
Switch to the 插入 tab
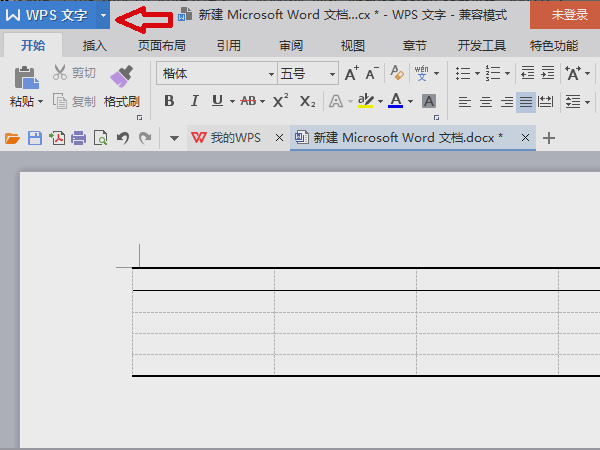tap(95, 46)
